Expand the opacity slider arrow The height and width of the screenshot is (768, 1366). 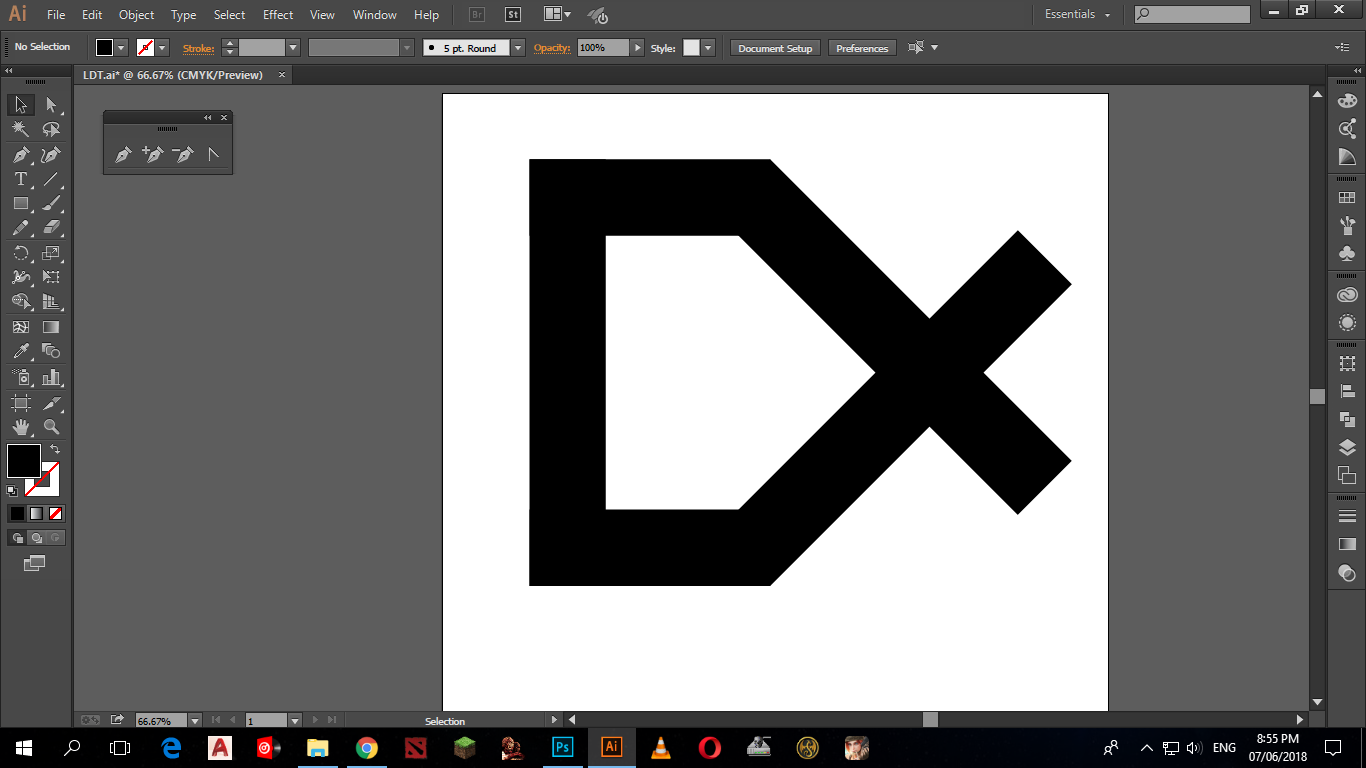[637, 48]
